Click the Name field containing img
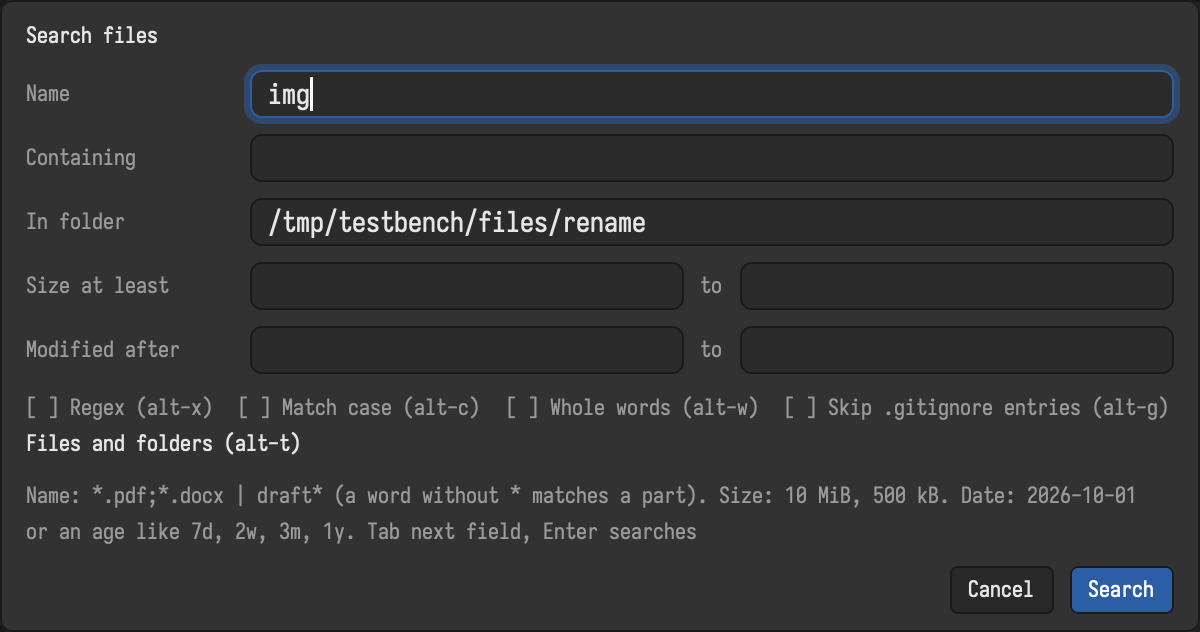The height and width of the screenshot is (632, 1200). [x=711, y=94]
